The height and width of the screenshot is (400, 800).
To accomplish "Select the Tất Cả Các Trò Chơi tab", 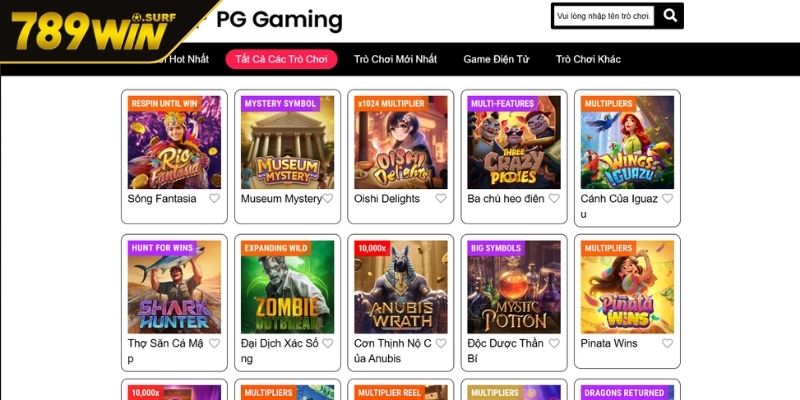I will (281, 59).
